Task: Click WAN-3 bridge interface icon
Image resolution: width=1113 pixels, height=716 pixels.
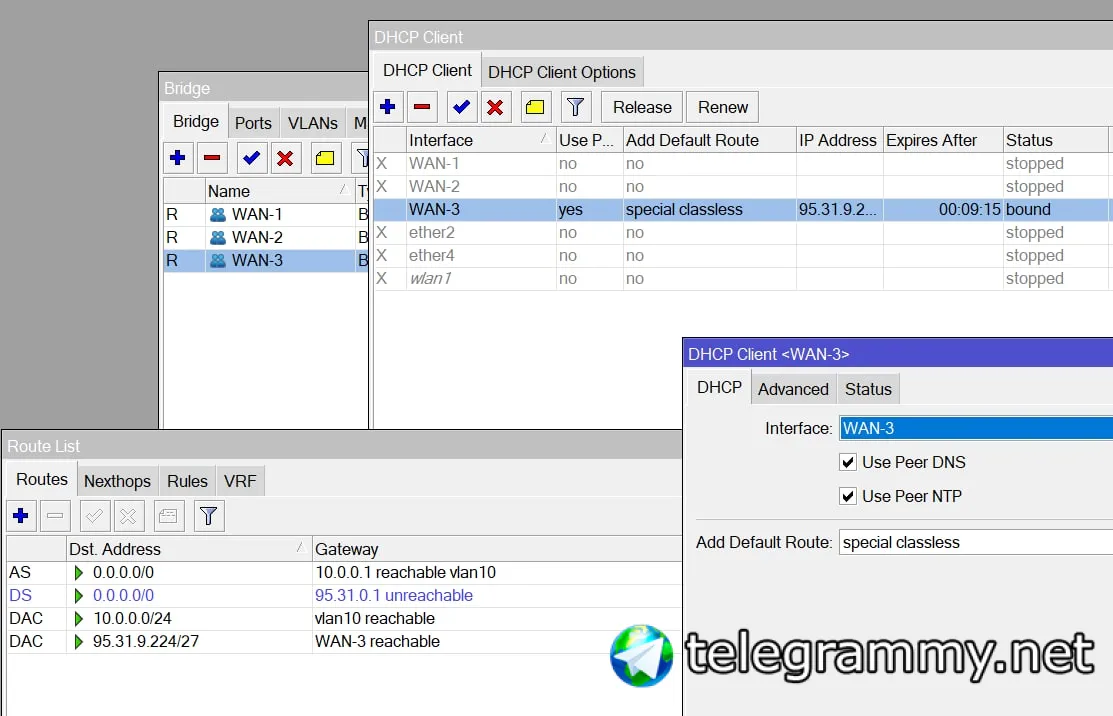Action: point(218,260)
